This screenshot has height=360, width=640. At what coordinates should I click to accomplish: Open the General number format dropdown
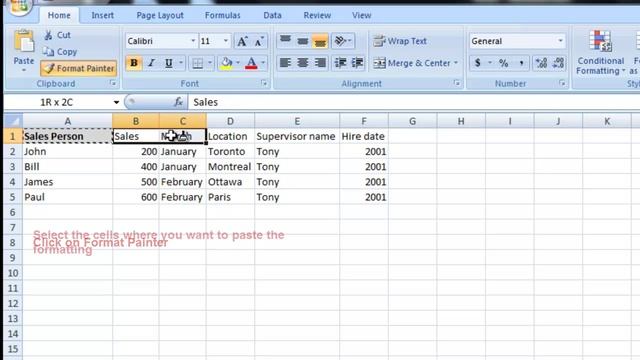[x=560, y=41]
